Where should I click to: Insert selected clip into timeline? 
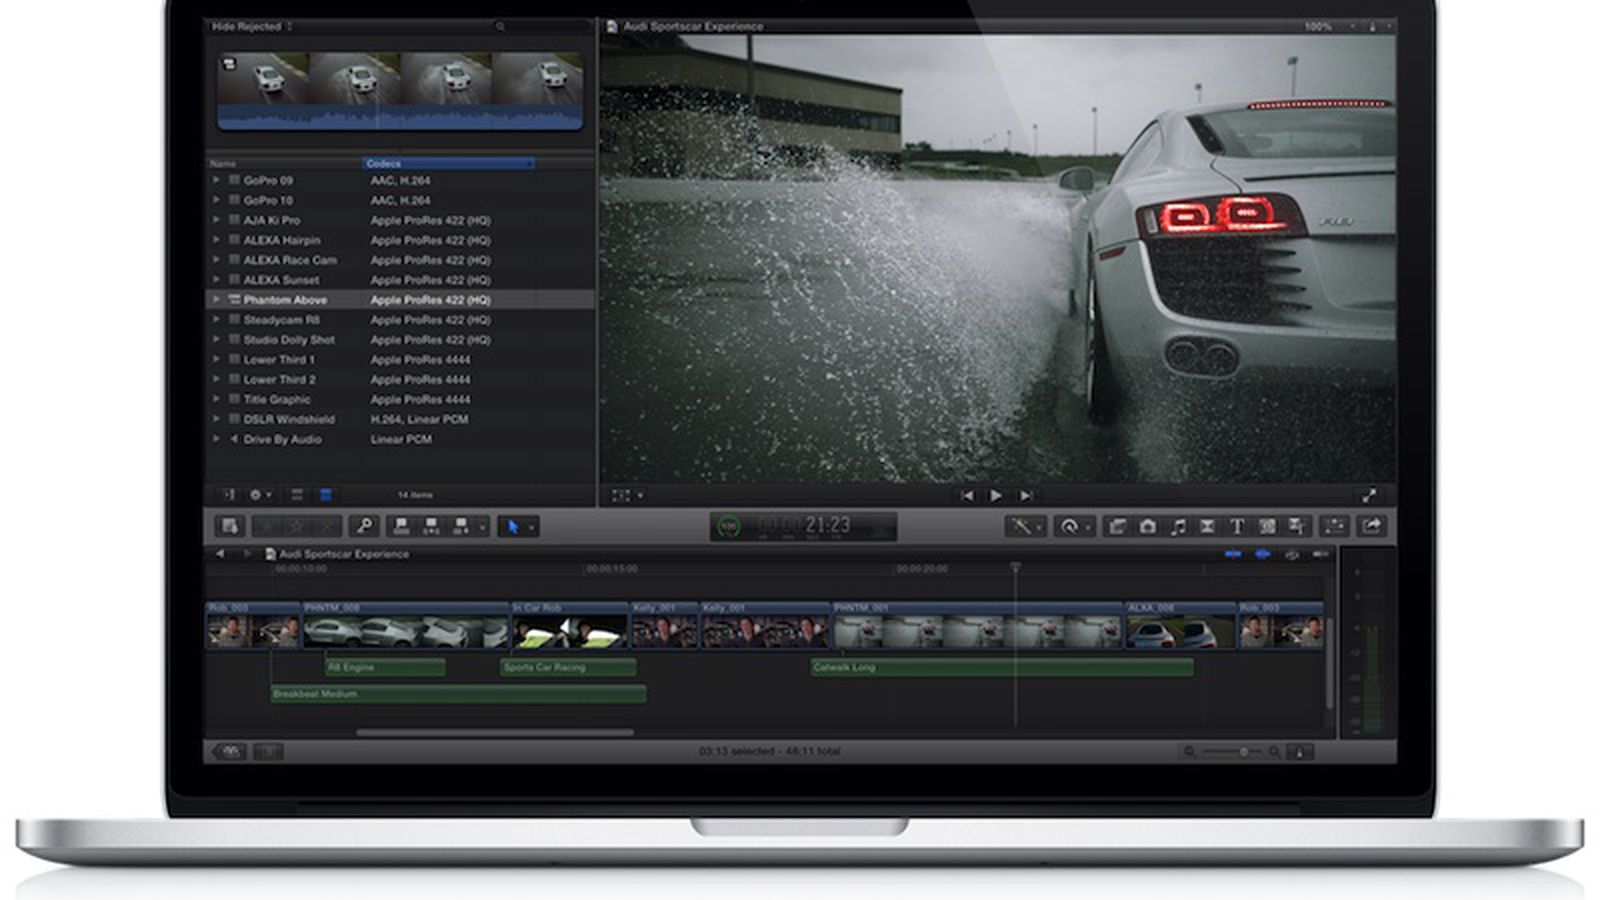[431, 526]
